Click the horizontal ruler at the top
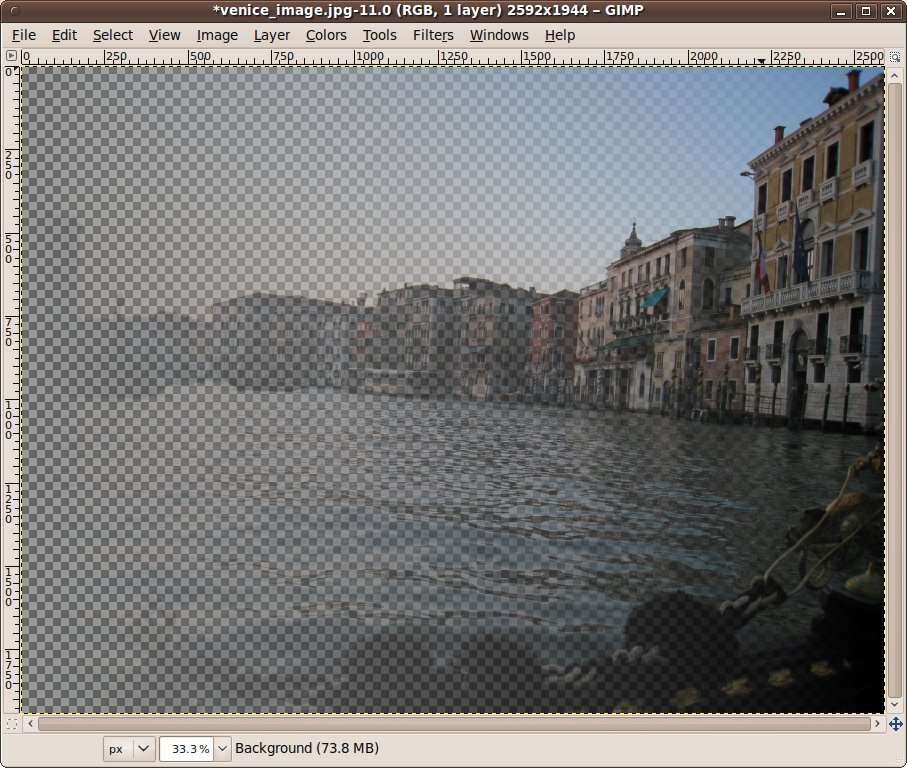This screenshot has height=768, width=907. coord(453,57)
